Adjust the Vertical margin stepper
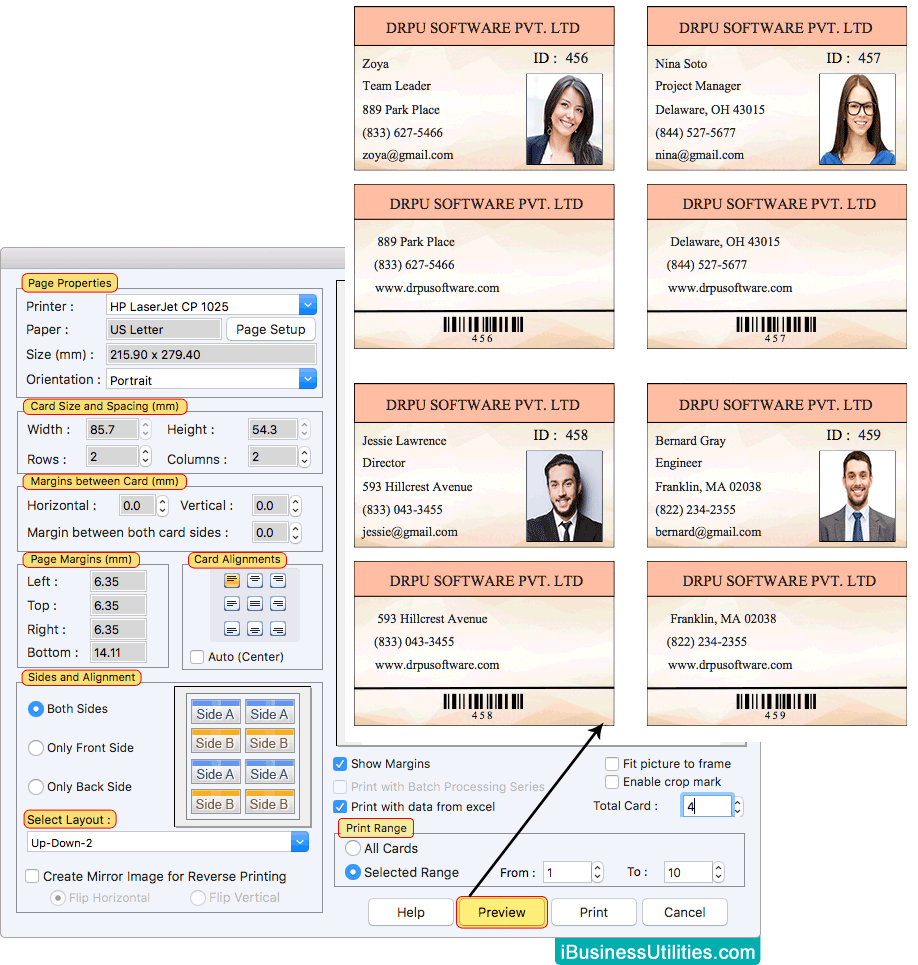 pos(296,505)
